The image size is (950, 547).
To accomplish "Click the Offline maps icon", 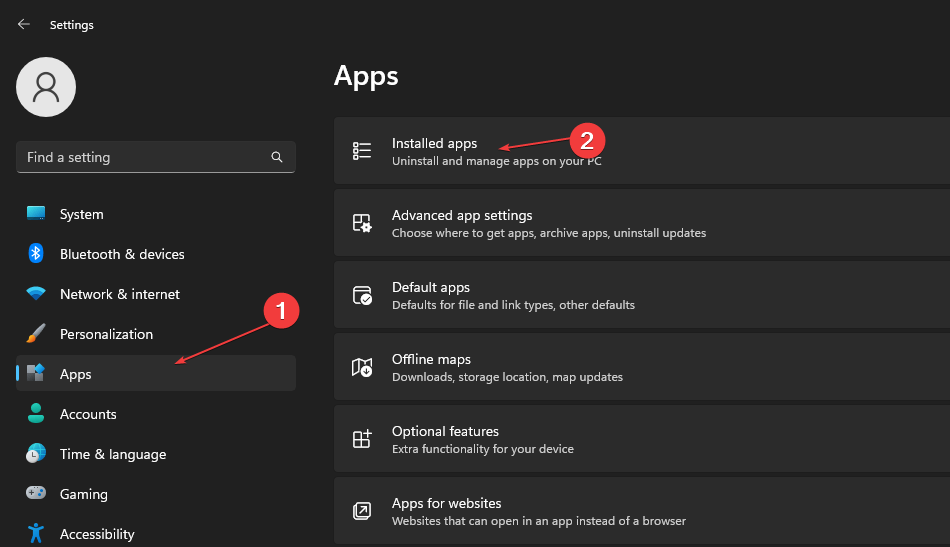I will [x=362, y=367].
